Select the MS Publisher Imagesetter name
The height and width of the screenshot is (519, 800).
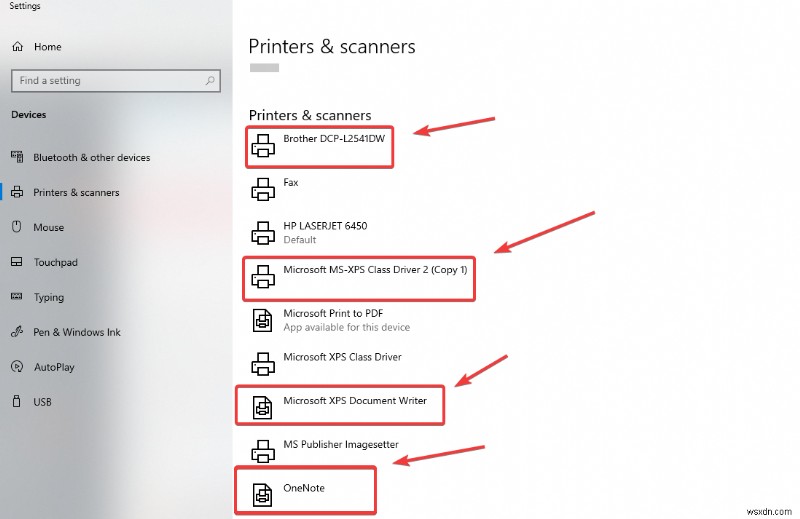(x=341, y=444)
